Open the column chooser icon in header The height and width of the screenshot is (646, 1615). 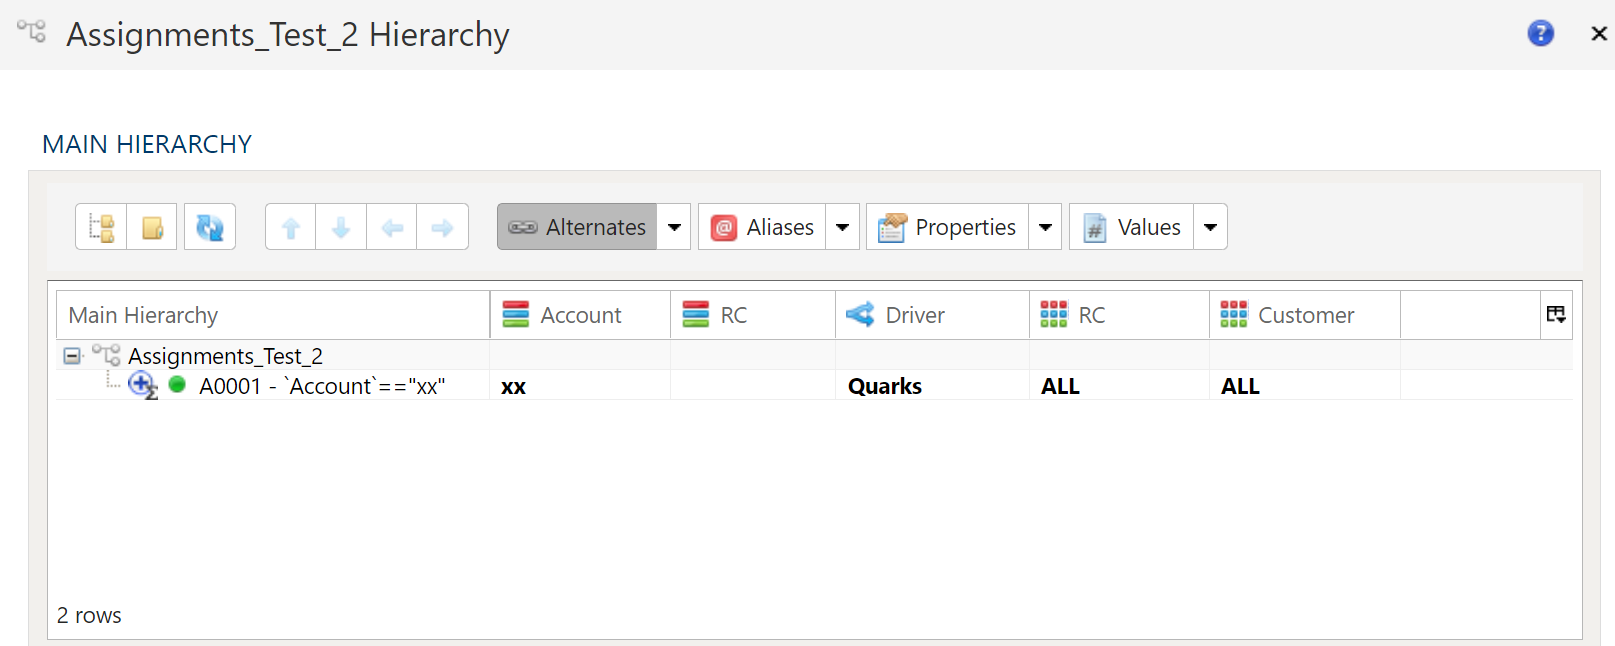click(x=1556, y=315)
